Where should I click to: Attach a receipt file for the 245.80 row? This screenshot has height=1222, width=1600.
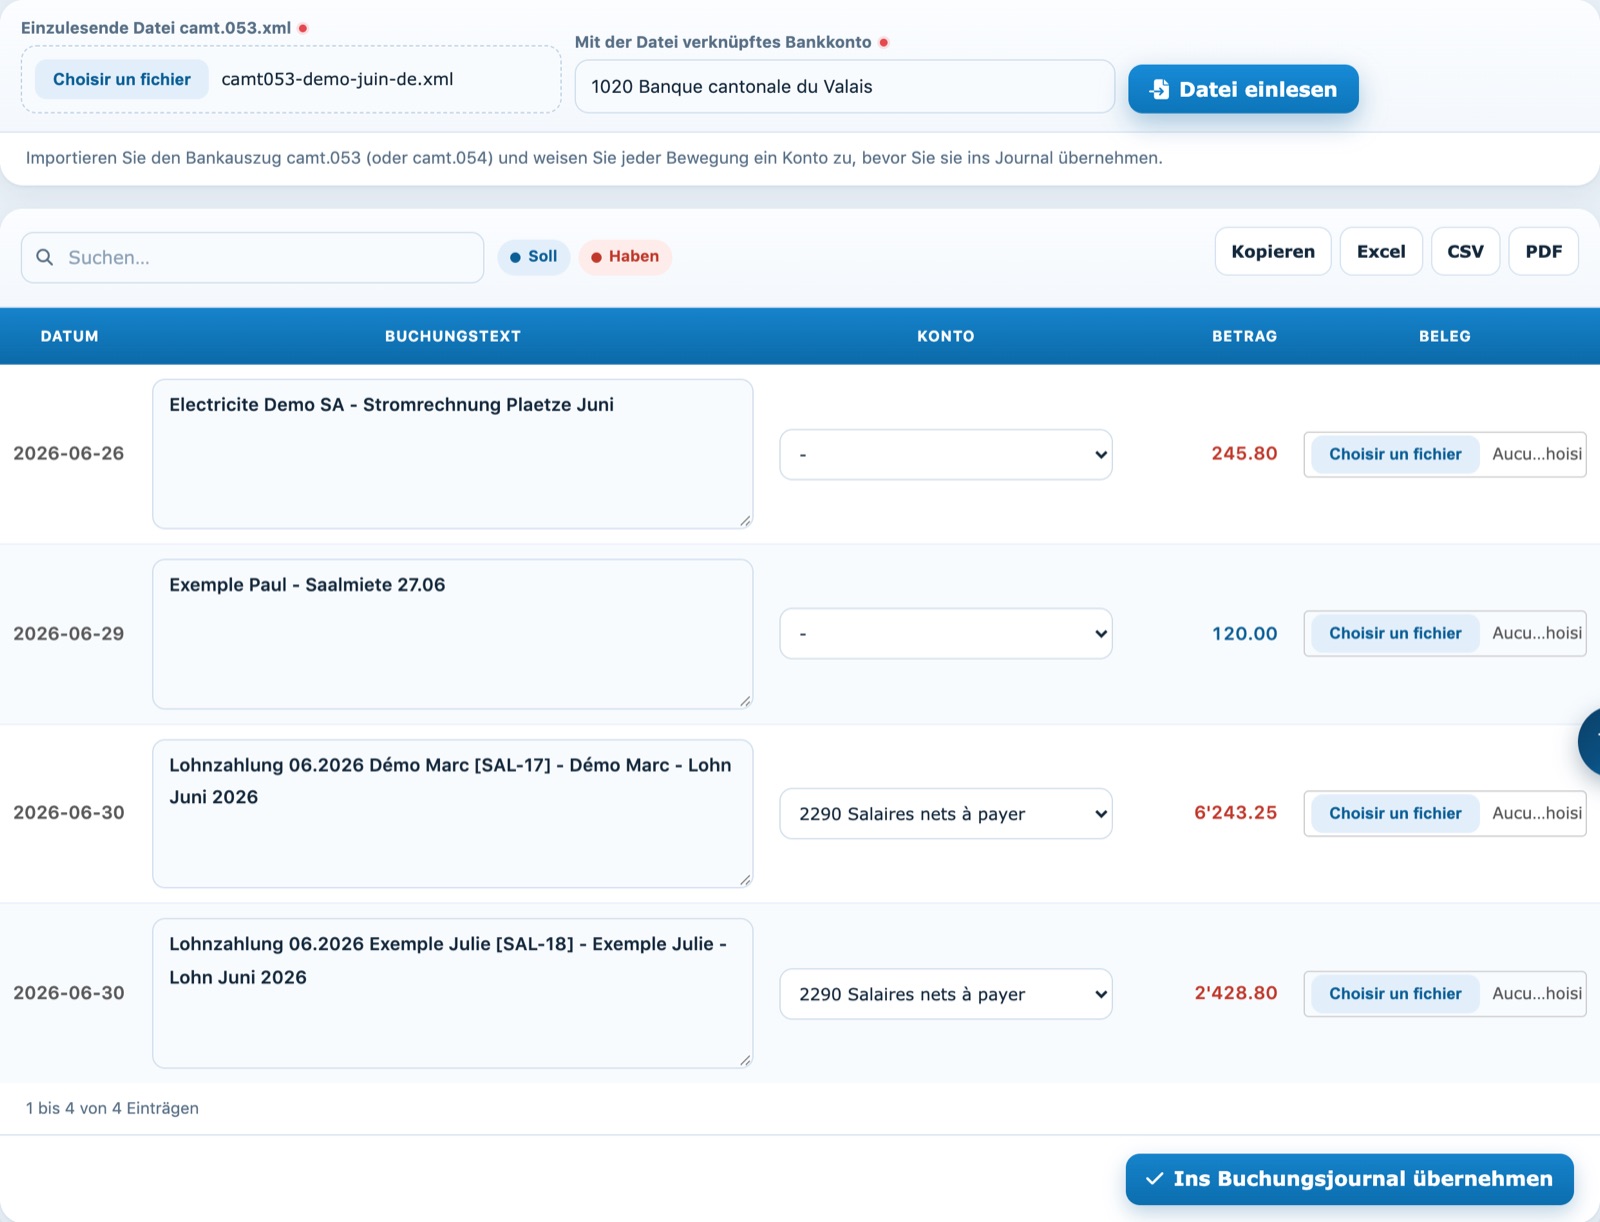(1395, 454)
